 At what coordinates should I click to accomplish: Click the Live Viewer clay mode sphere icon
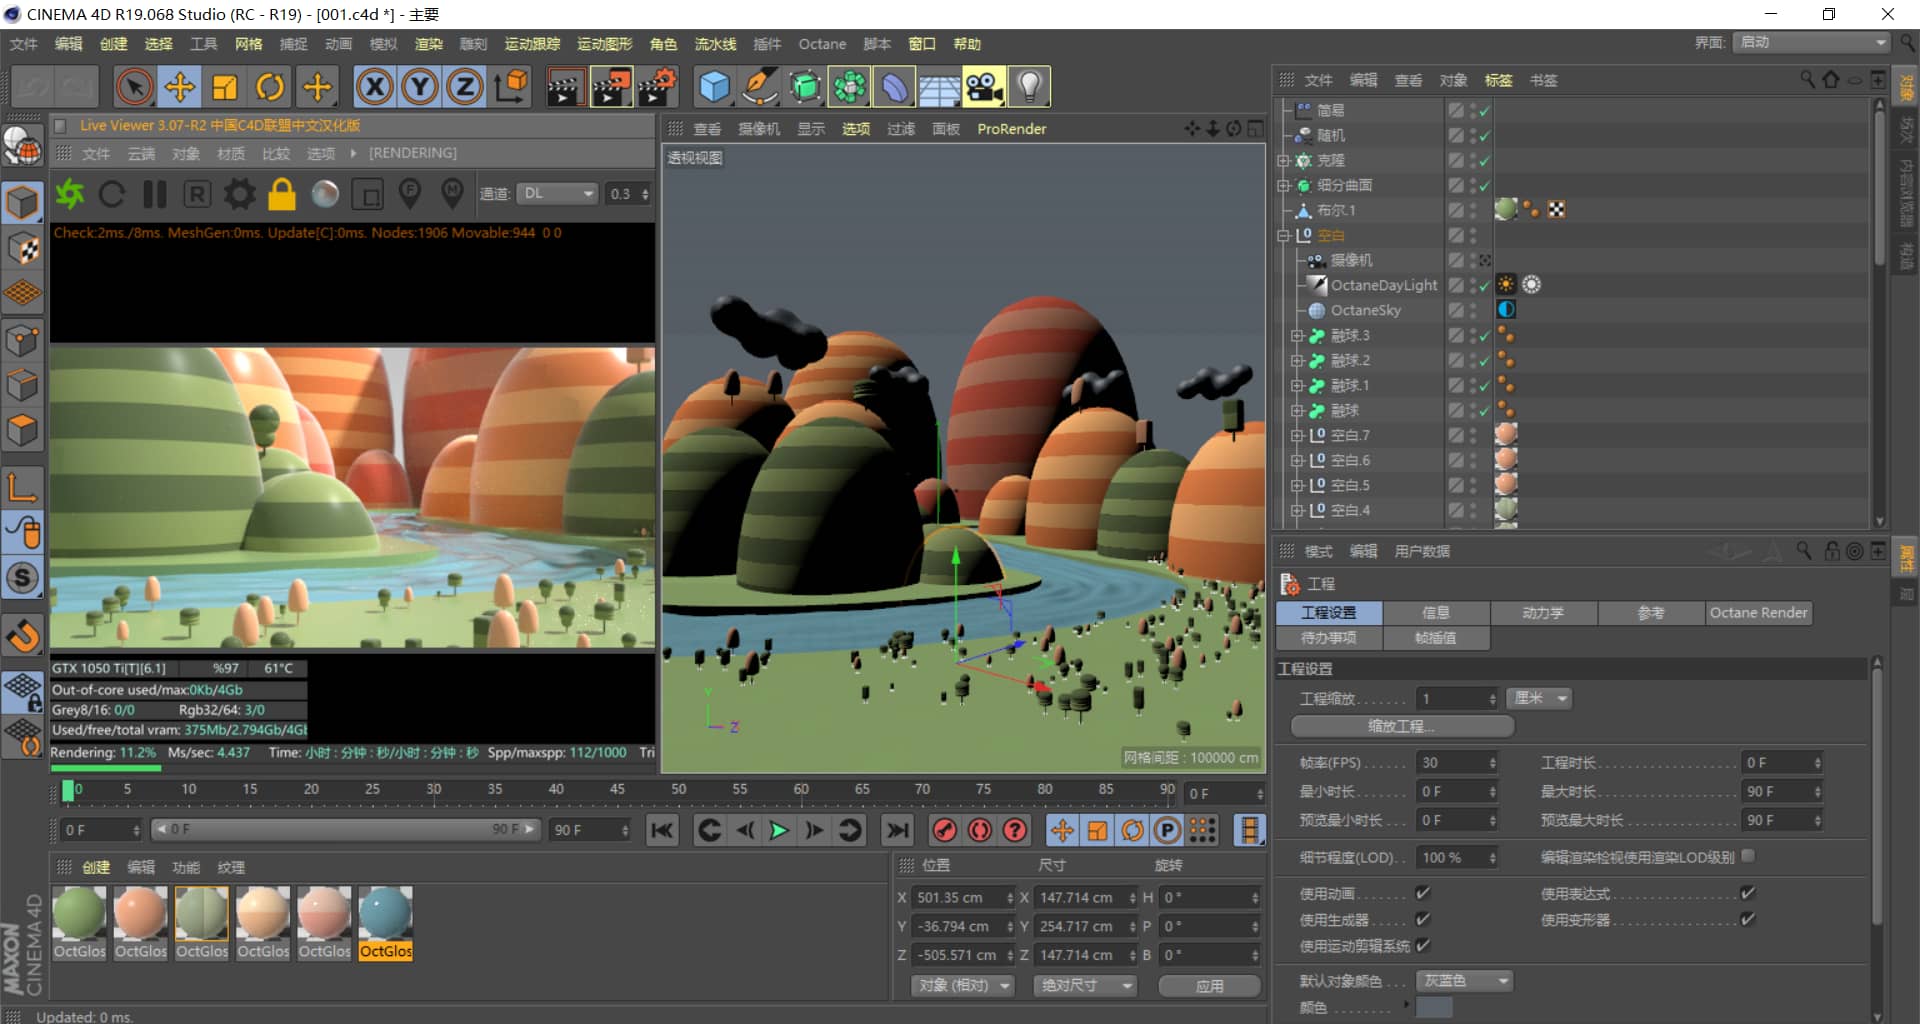325,194
